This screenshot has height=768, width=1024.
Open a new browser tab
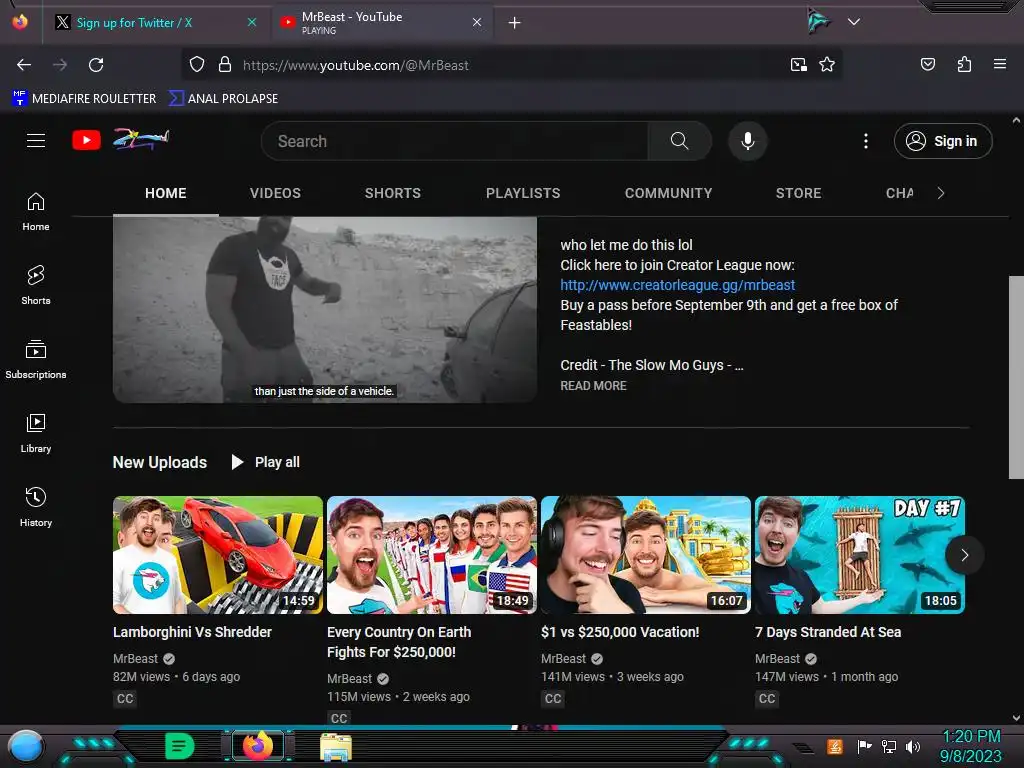(515, 23)
